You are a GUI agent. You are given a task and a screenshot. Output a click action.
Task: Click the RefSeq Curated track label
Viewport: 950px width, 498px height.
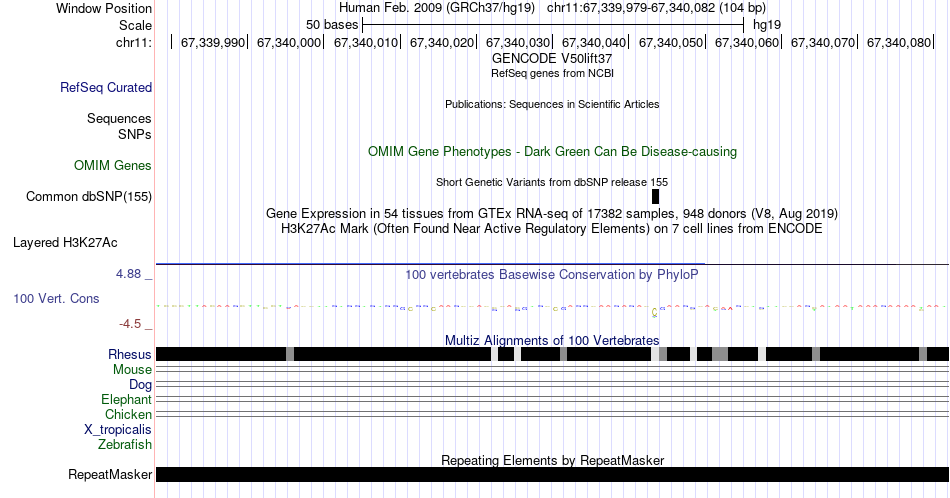click(x=106, y=87)
